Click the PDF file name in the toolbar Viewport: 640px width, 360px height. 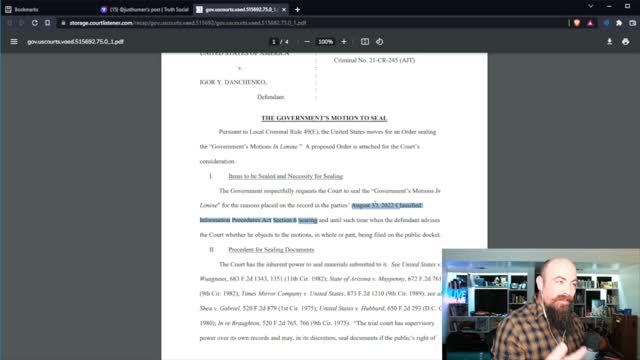pos(76,42)
